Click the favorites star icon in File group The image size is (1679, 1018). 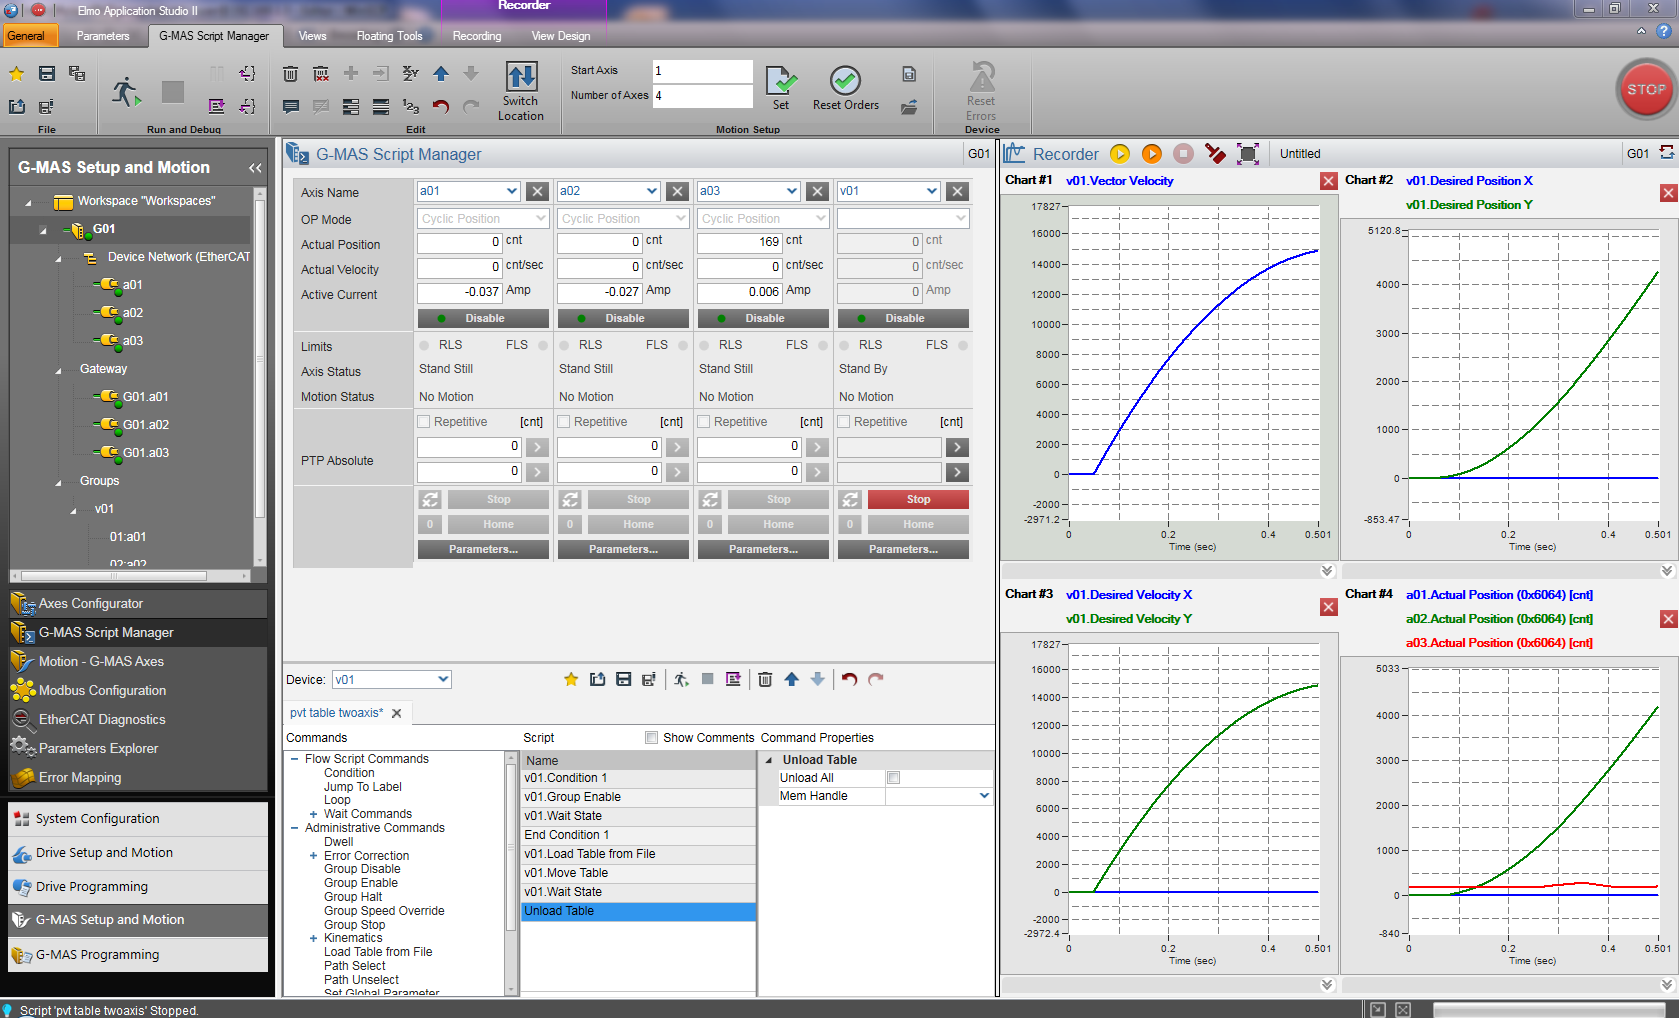tap(17, 73)
